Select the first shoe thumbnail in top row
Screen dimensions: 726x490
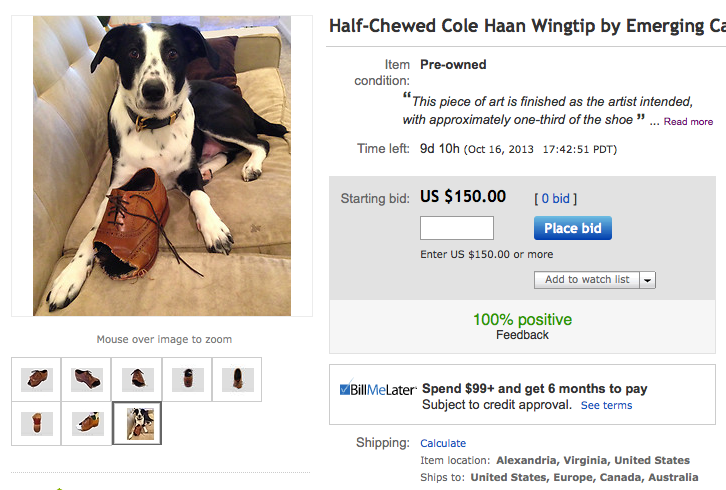point(37,379)
